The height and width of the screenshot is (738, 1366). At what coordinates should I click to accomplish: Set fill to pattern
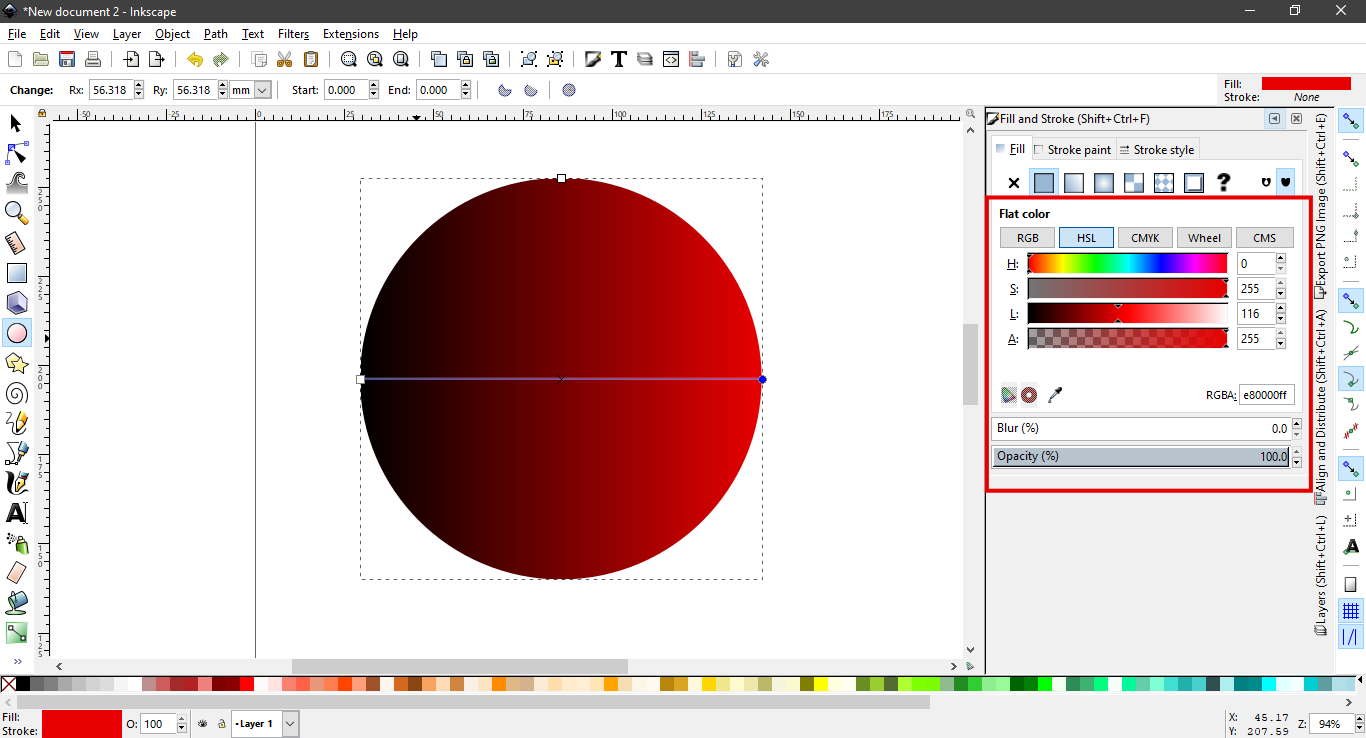pos(1133,182)
